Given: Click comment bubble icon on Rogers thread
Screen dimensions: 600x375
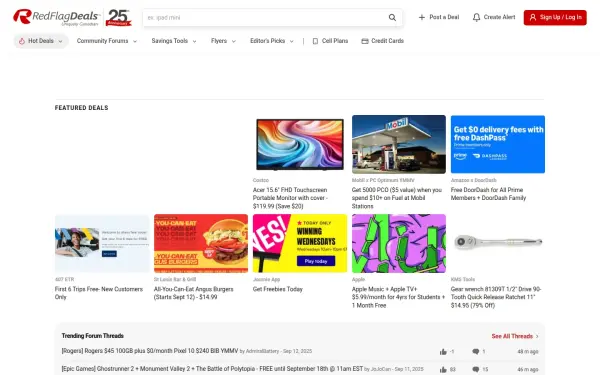Looking at the screenshot, I should click(476, 352).
